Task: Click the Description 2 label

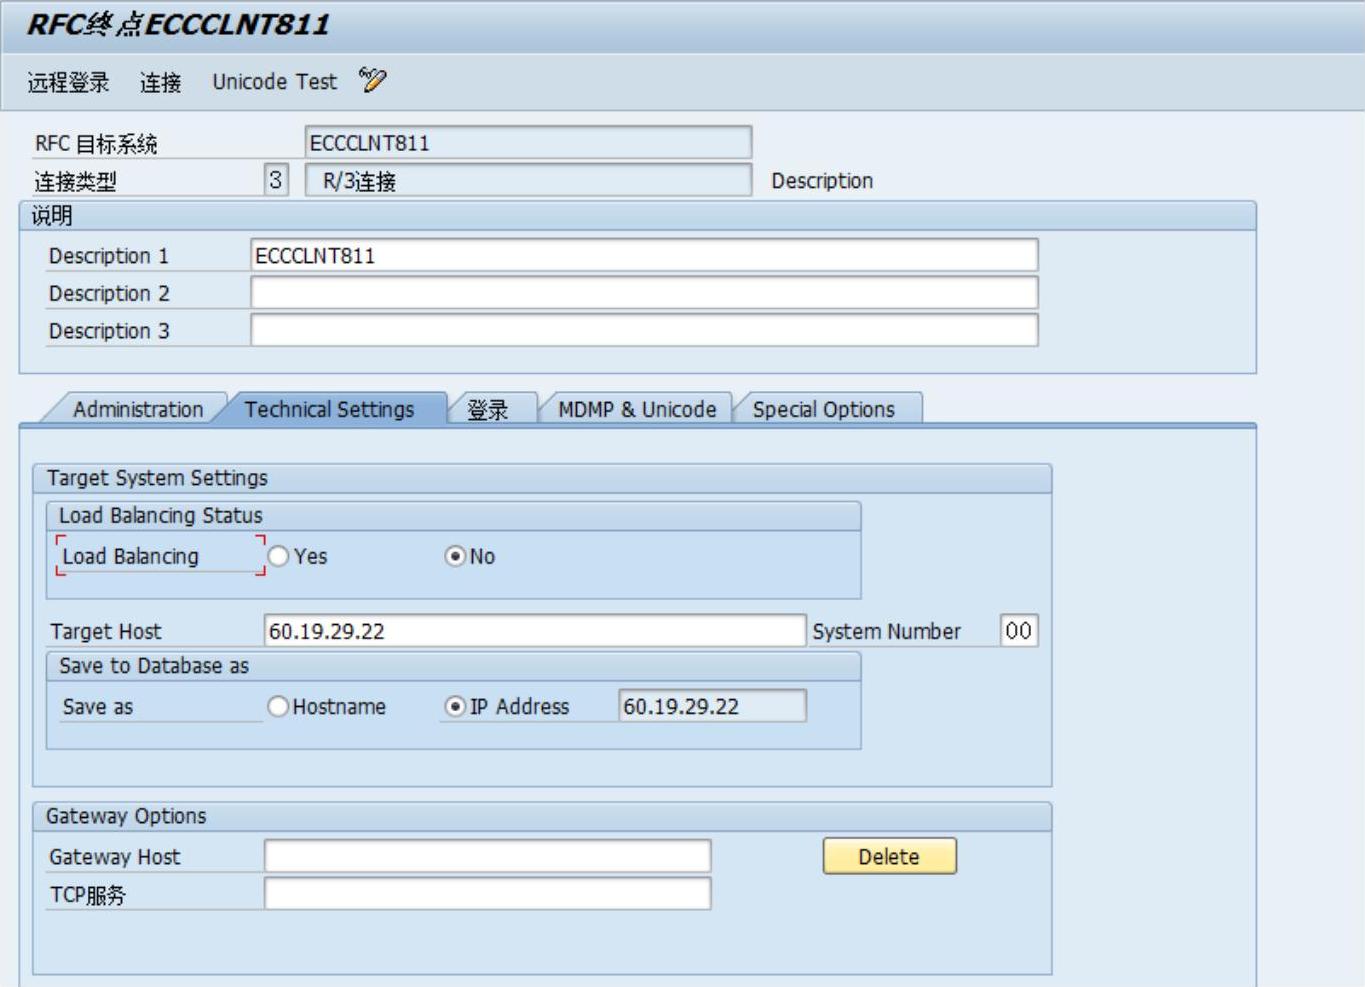Action: point(109,294)
